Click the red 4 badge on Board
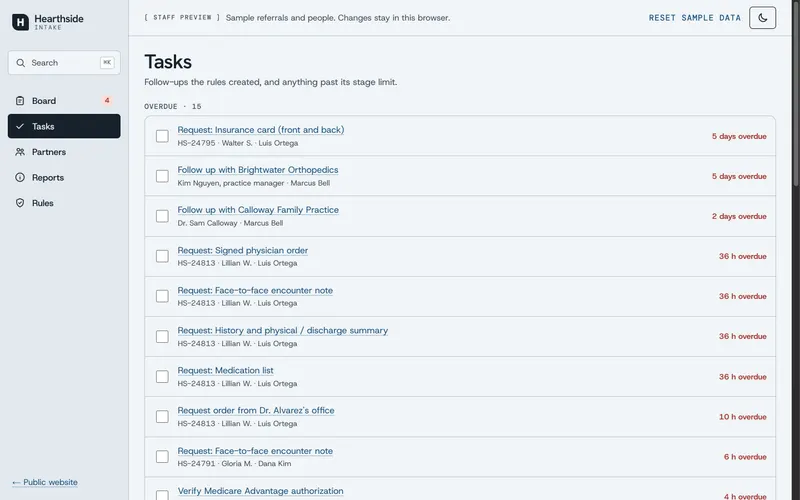The image size is (800, 500). tap(107, 101)
